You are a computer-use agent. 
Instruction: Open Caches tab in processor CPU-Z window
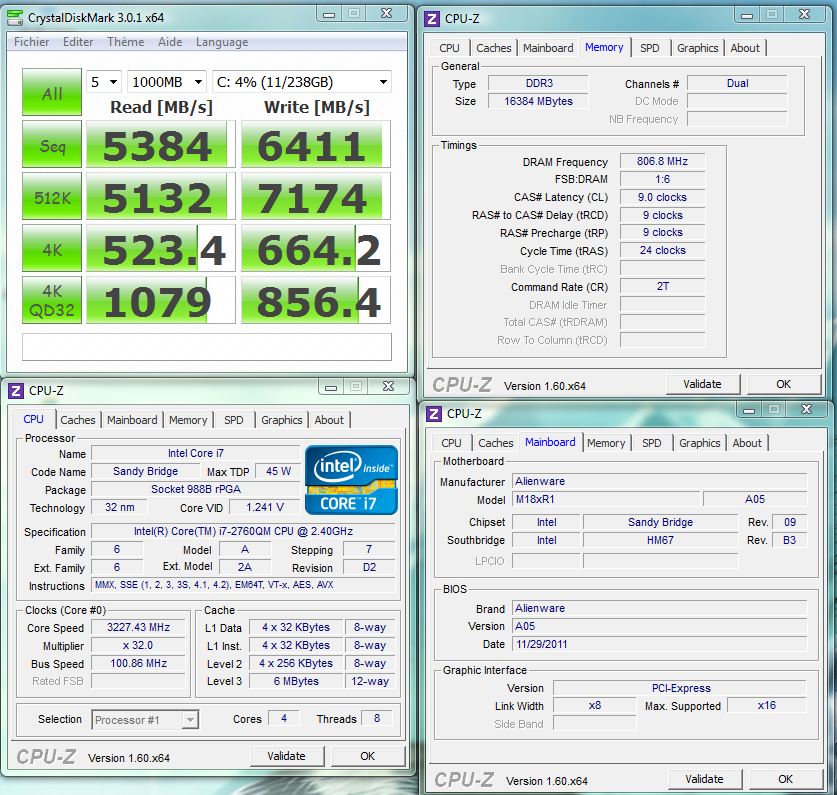(x=77, y=420)
